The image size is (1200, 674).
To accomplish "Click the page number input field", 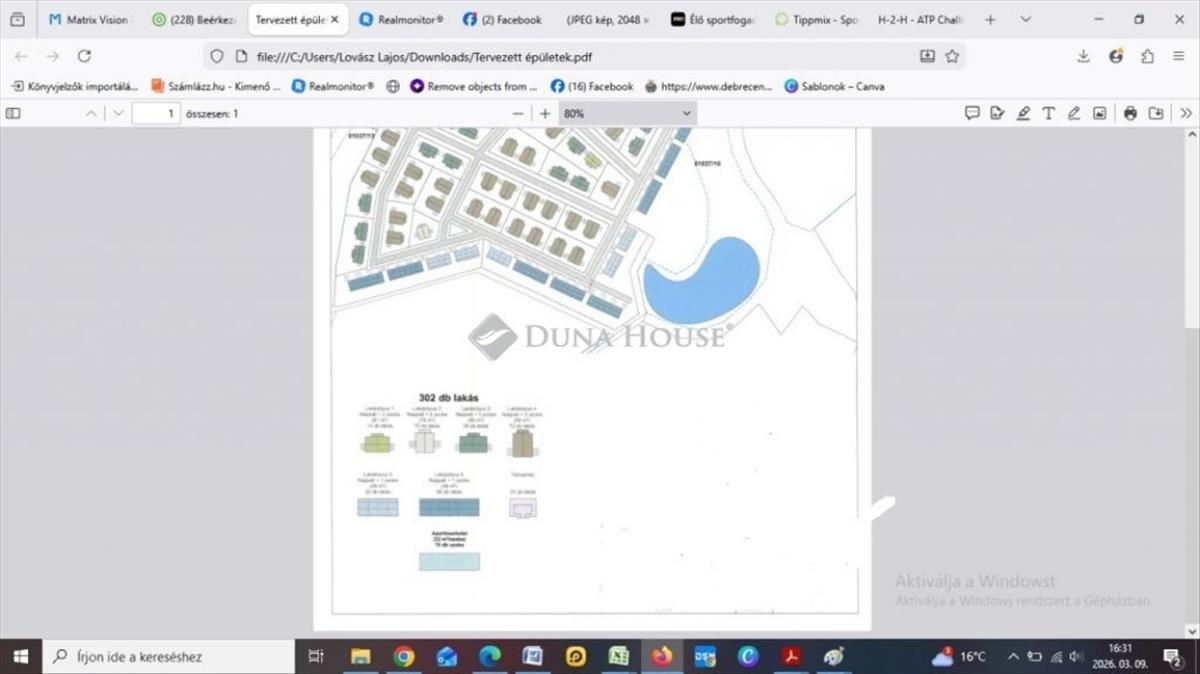I will pyautogui.click(x=156, y=114).
